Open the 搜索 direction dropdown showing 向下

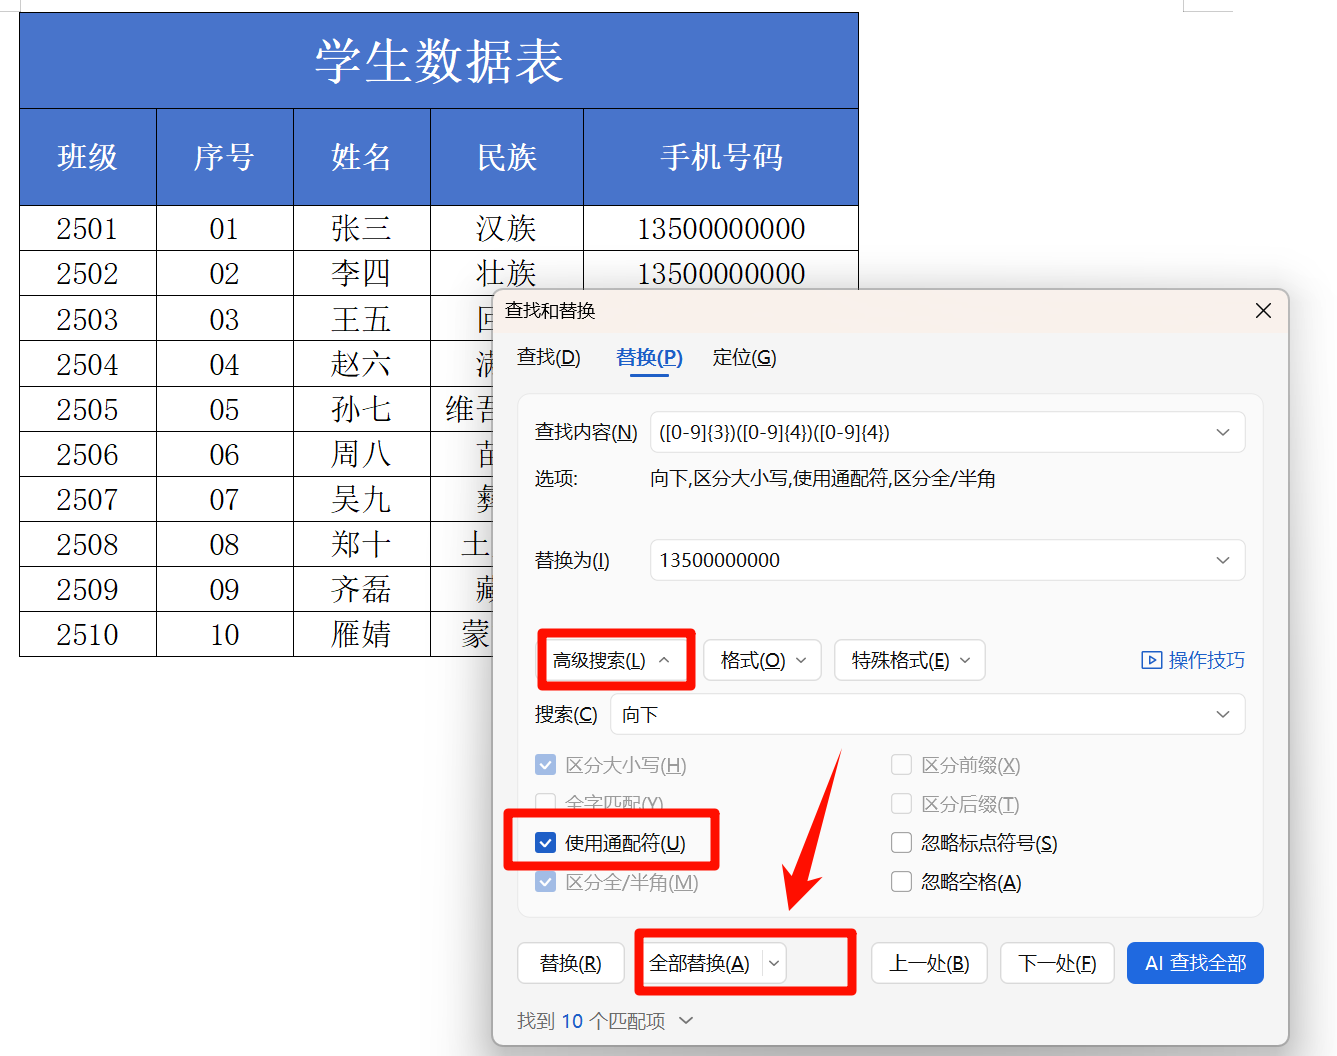[x=1222, y=714]
